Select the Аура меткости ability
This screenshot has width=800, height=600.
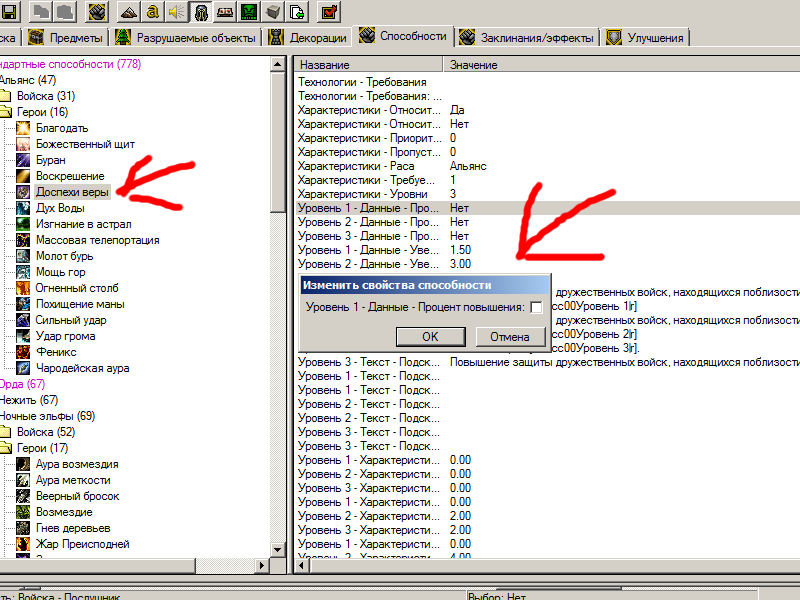tap(73, 480)
